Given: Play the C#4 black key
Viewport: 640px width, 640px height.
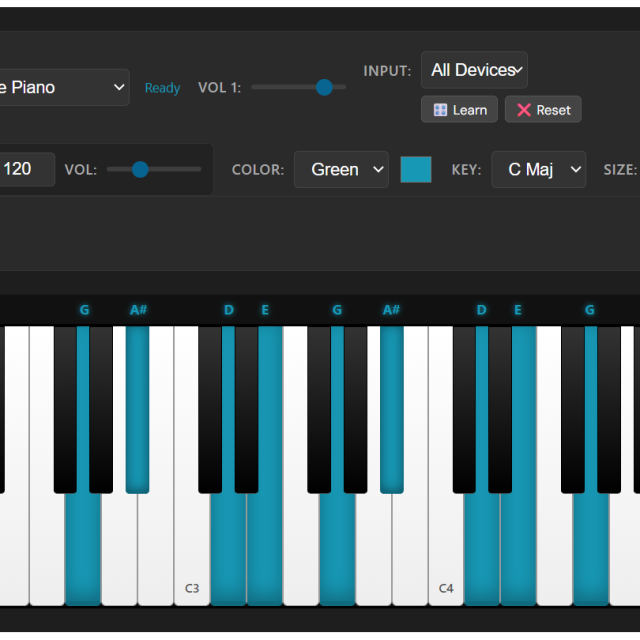Looking at the screenshot, I should point(464,409).
